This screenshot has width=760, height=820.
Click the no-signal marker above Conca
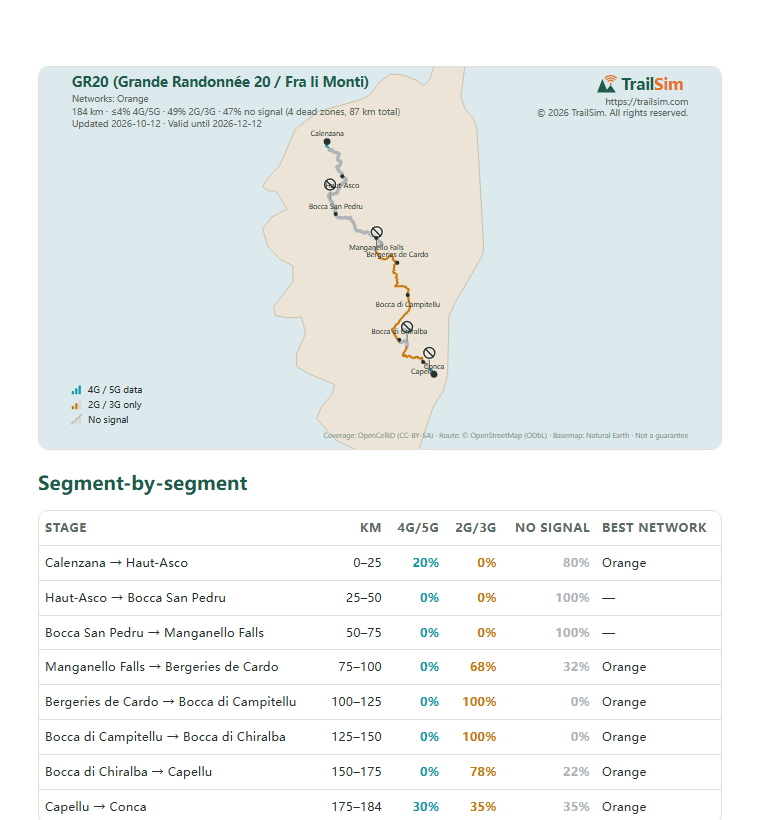click(429, 352)
